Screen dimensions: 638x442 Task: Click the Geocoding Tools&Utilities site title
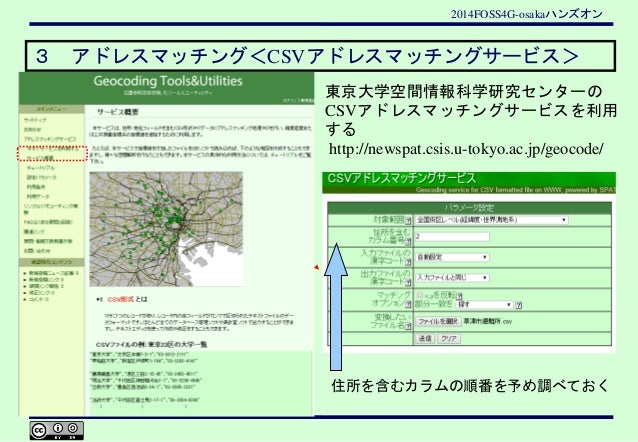tap(168, 81)
